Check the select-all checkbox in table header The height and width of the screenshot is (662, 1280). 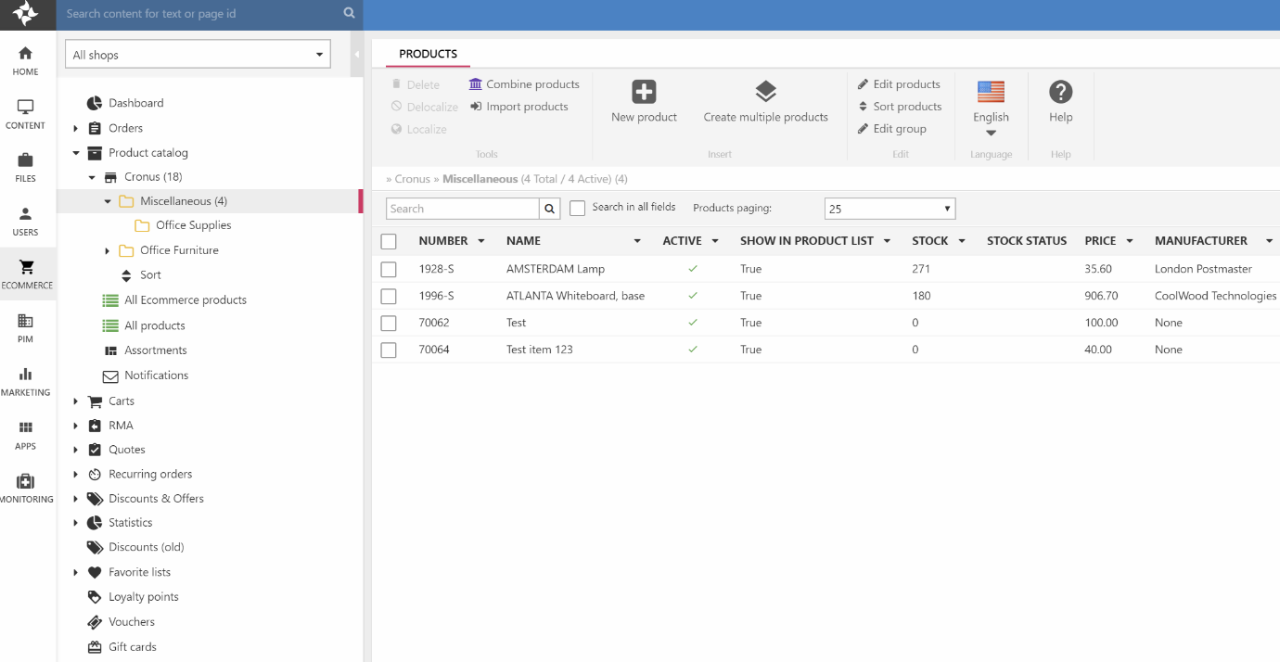[389, 241]
